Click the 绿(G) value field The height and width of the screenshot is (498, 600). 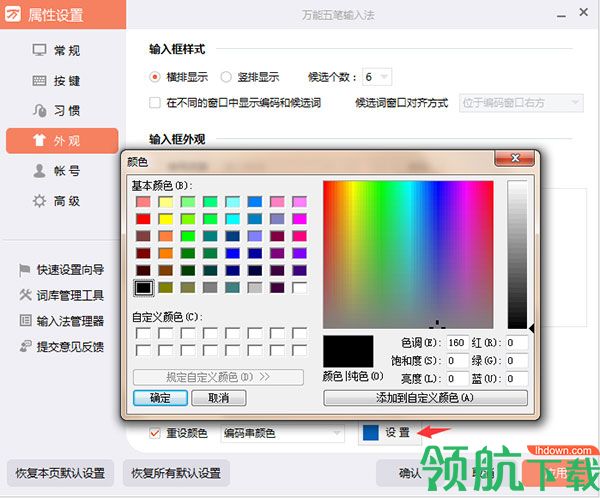tap(517, 360)
